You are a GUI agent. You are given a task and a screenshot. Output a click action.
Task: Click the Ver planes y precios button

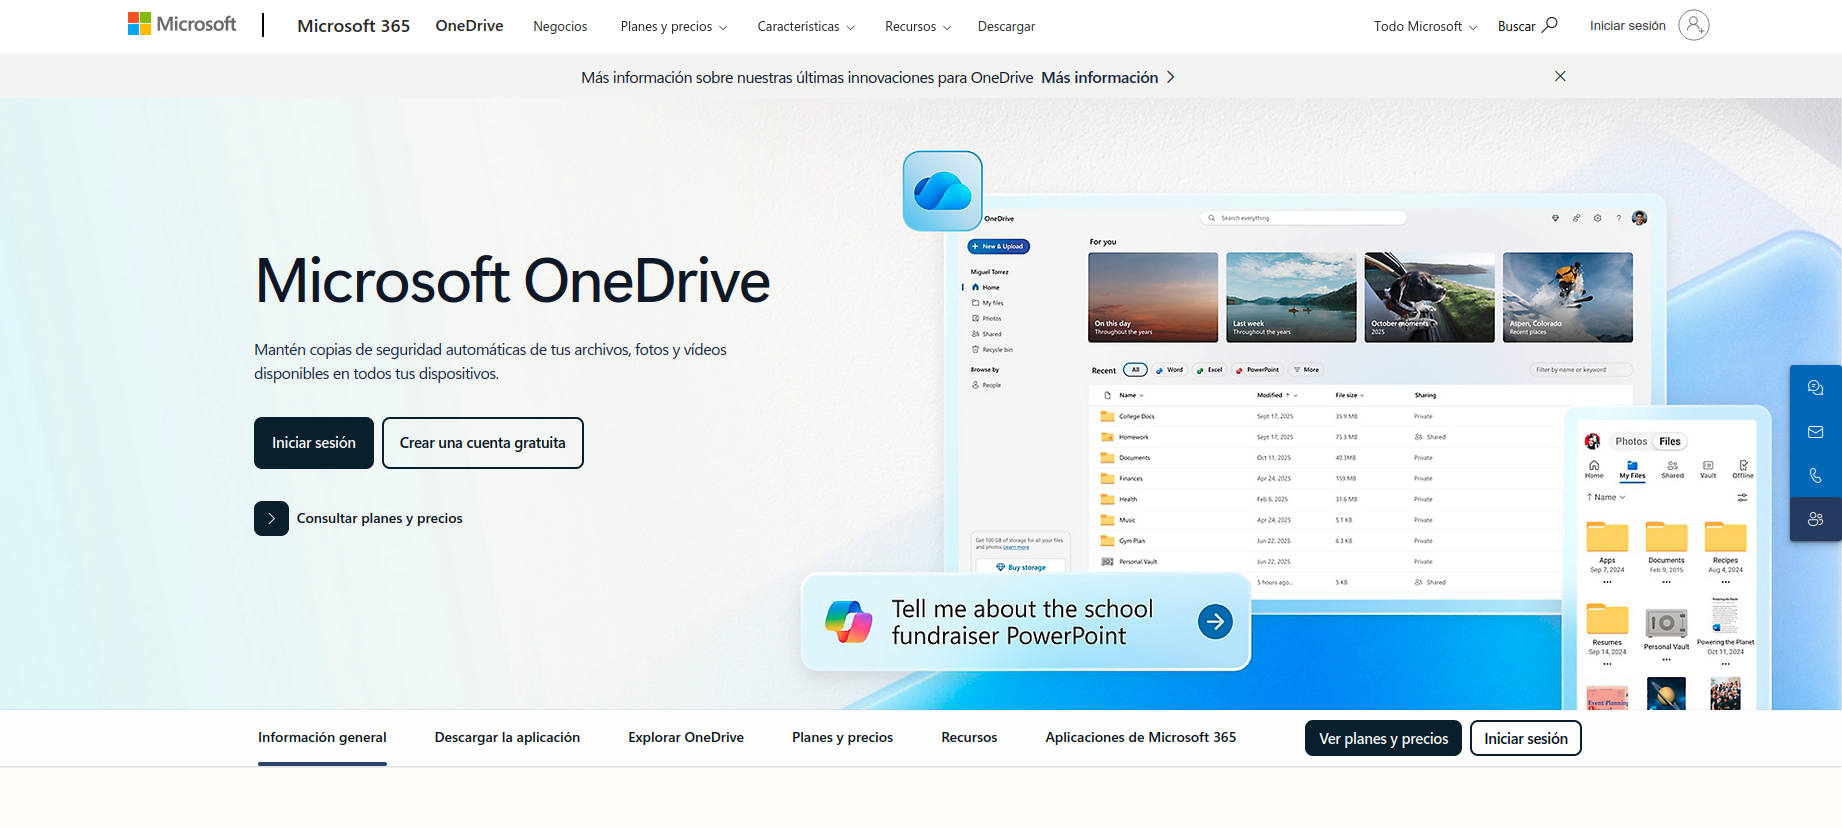point(1383,738)
